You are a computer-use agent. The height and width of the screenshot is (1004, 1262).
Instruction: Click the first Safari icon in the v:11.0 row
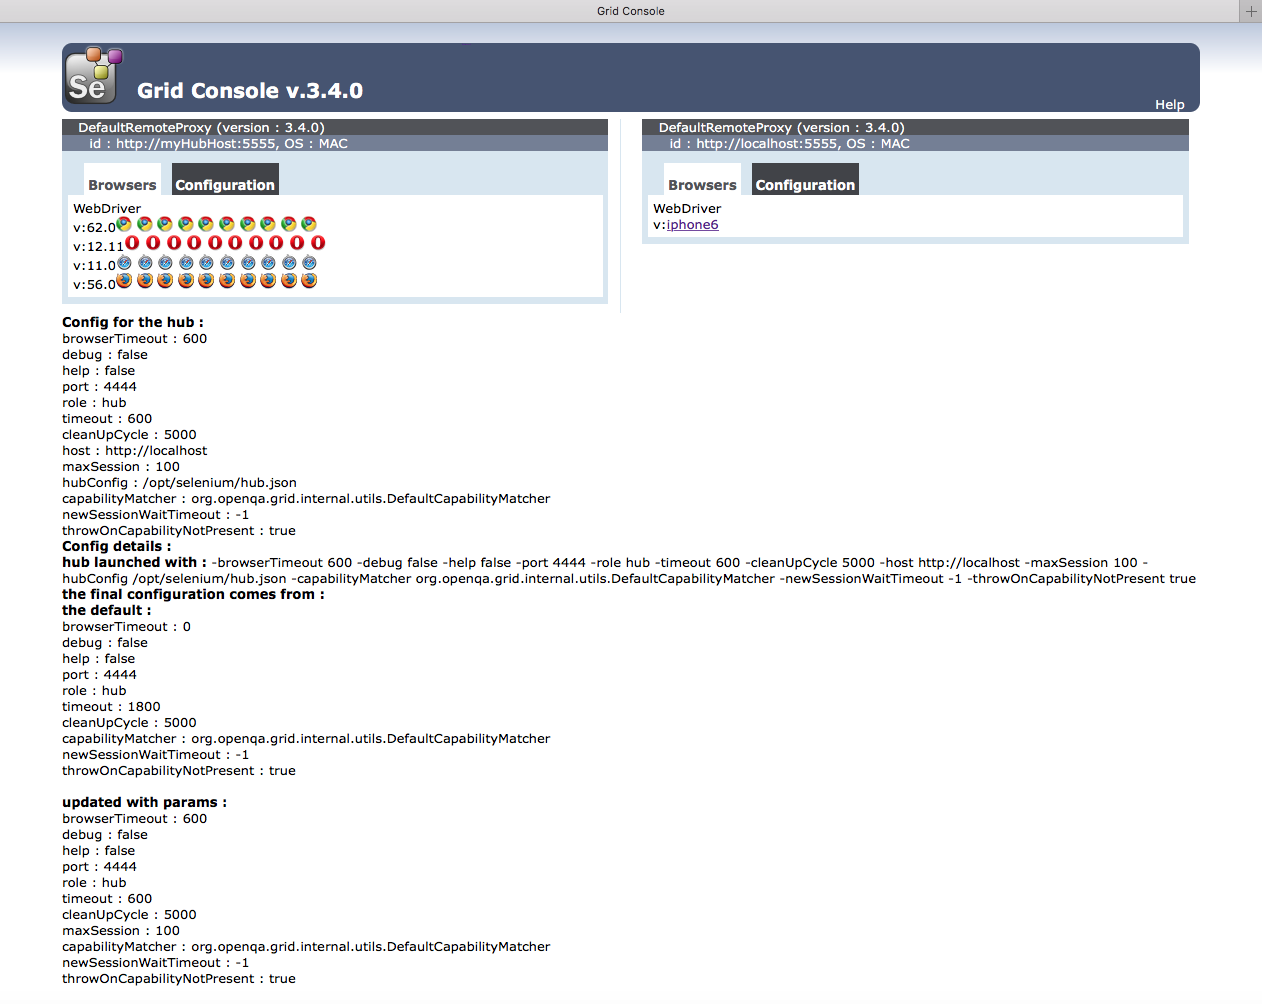pos(124,262)
